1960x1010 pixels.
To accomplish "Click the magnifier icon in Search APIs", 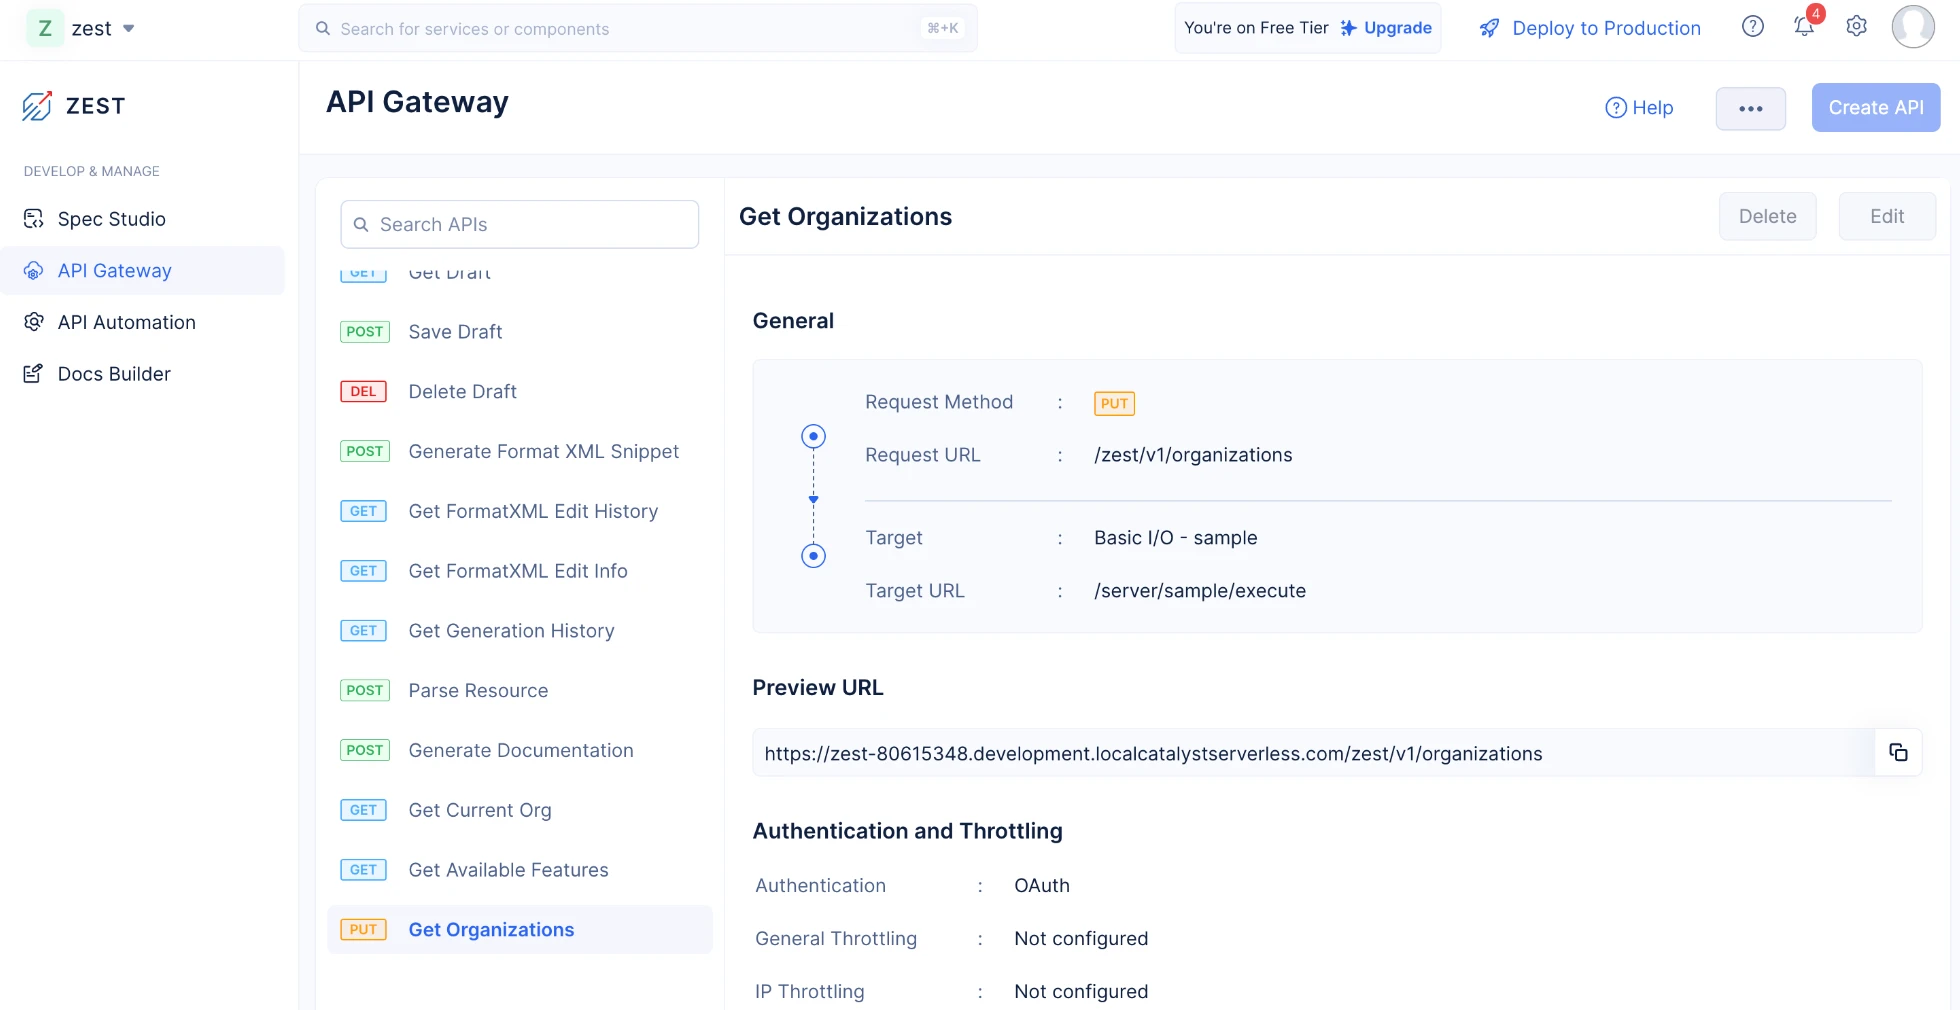I will click(361, 225).
